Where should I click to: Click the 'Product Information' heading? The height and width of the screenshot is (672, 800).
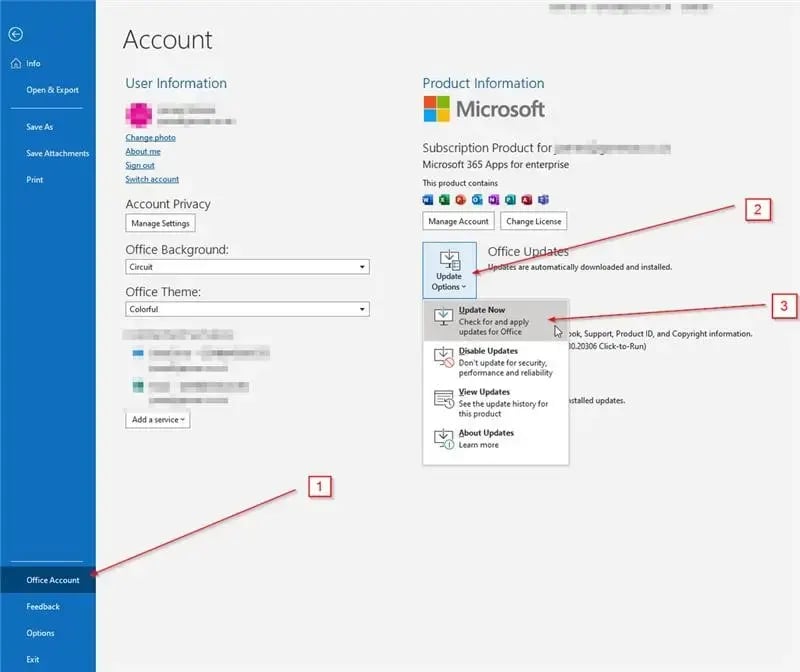tap(483, 83)
